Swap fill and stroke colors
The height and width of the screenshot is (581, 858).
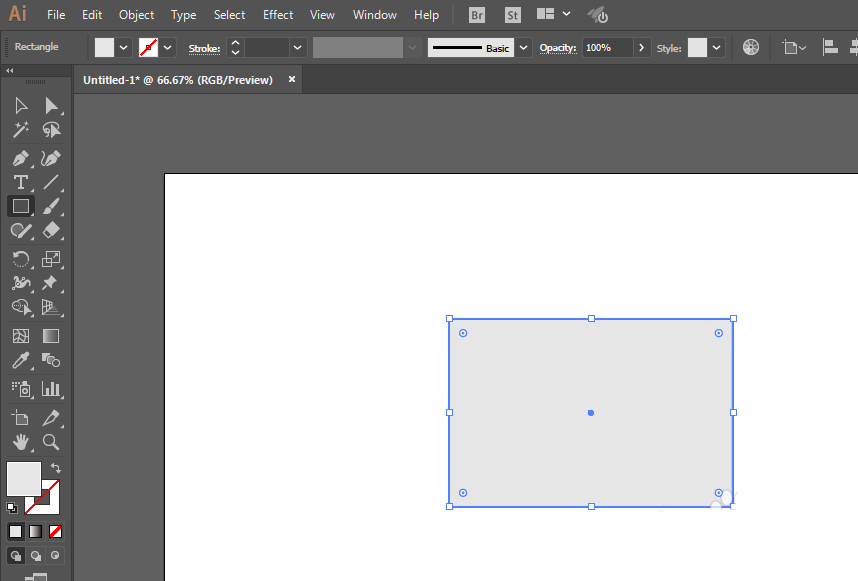56,468
